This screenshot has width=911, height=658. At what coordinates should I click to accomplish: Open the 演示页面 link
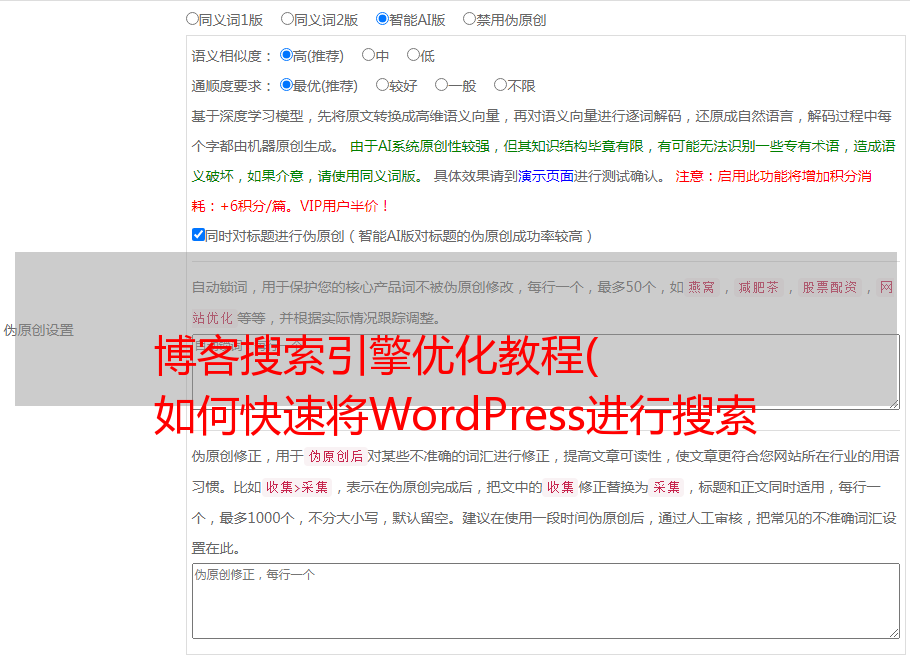pos(546,176)
